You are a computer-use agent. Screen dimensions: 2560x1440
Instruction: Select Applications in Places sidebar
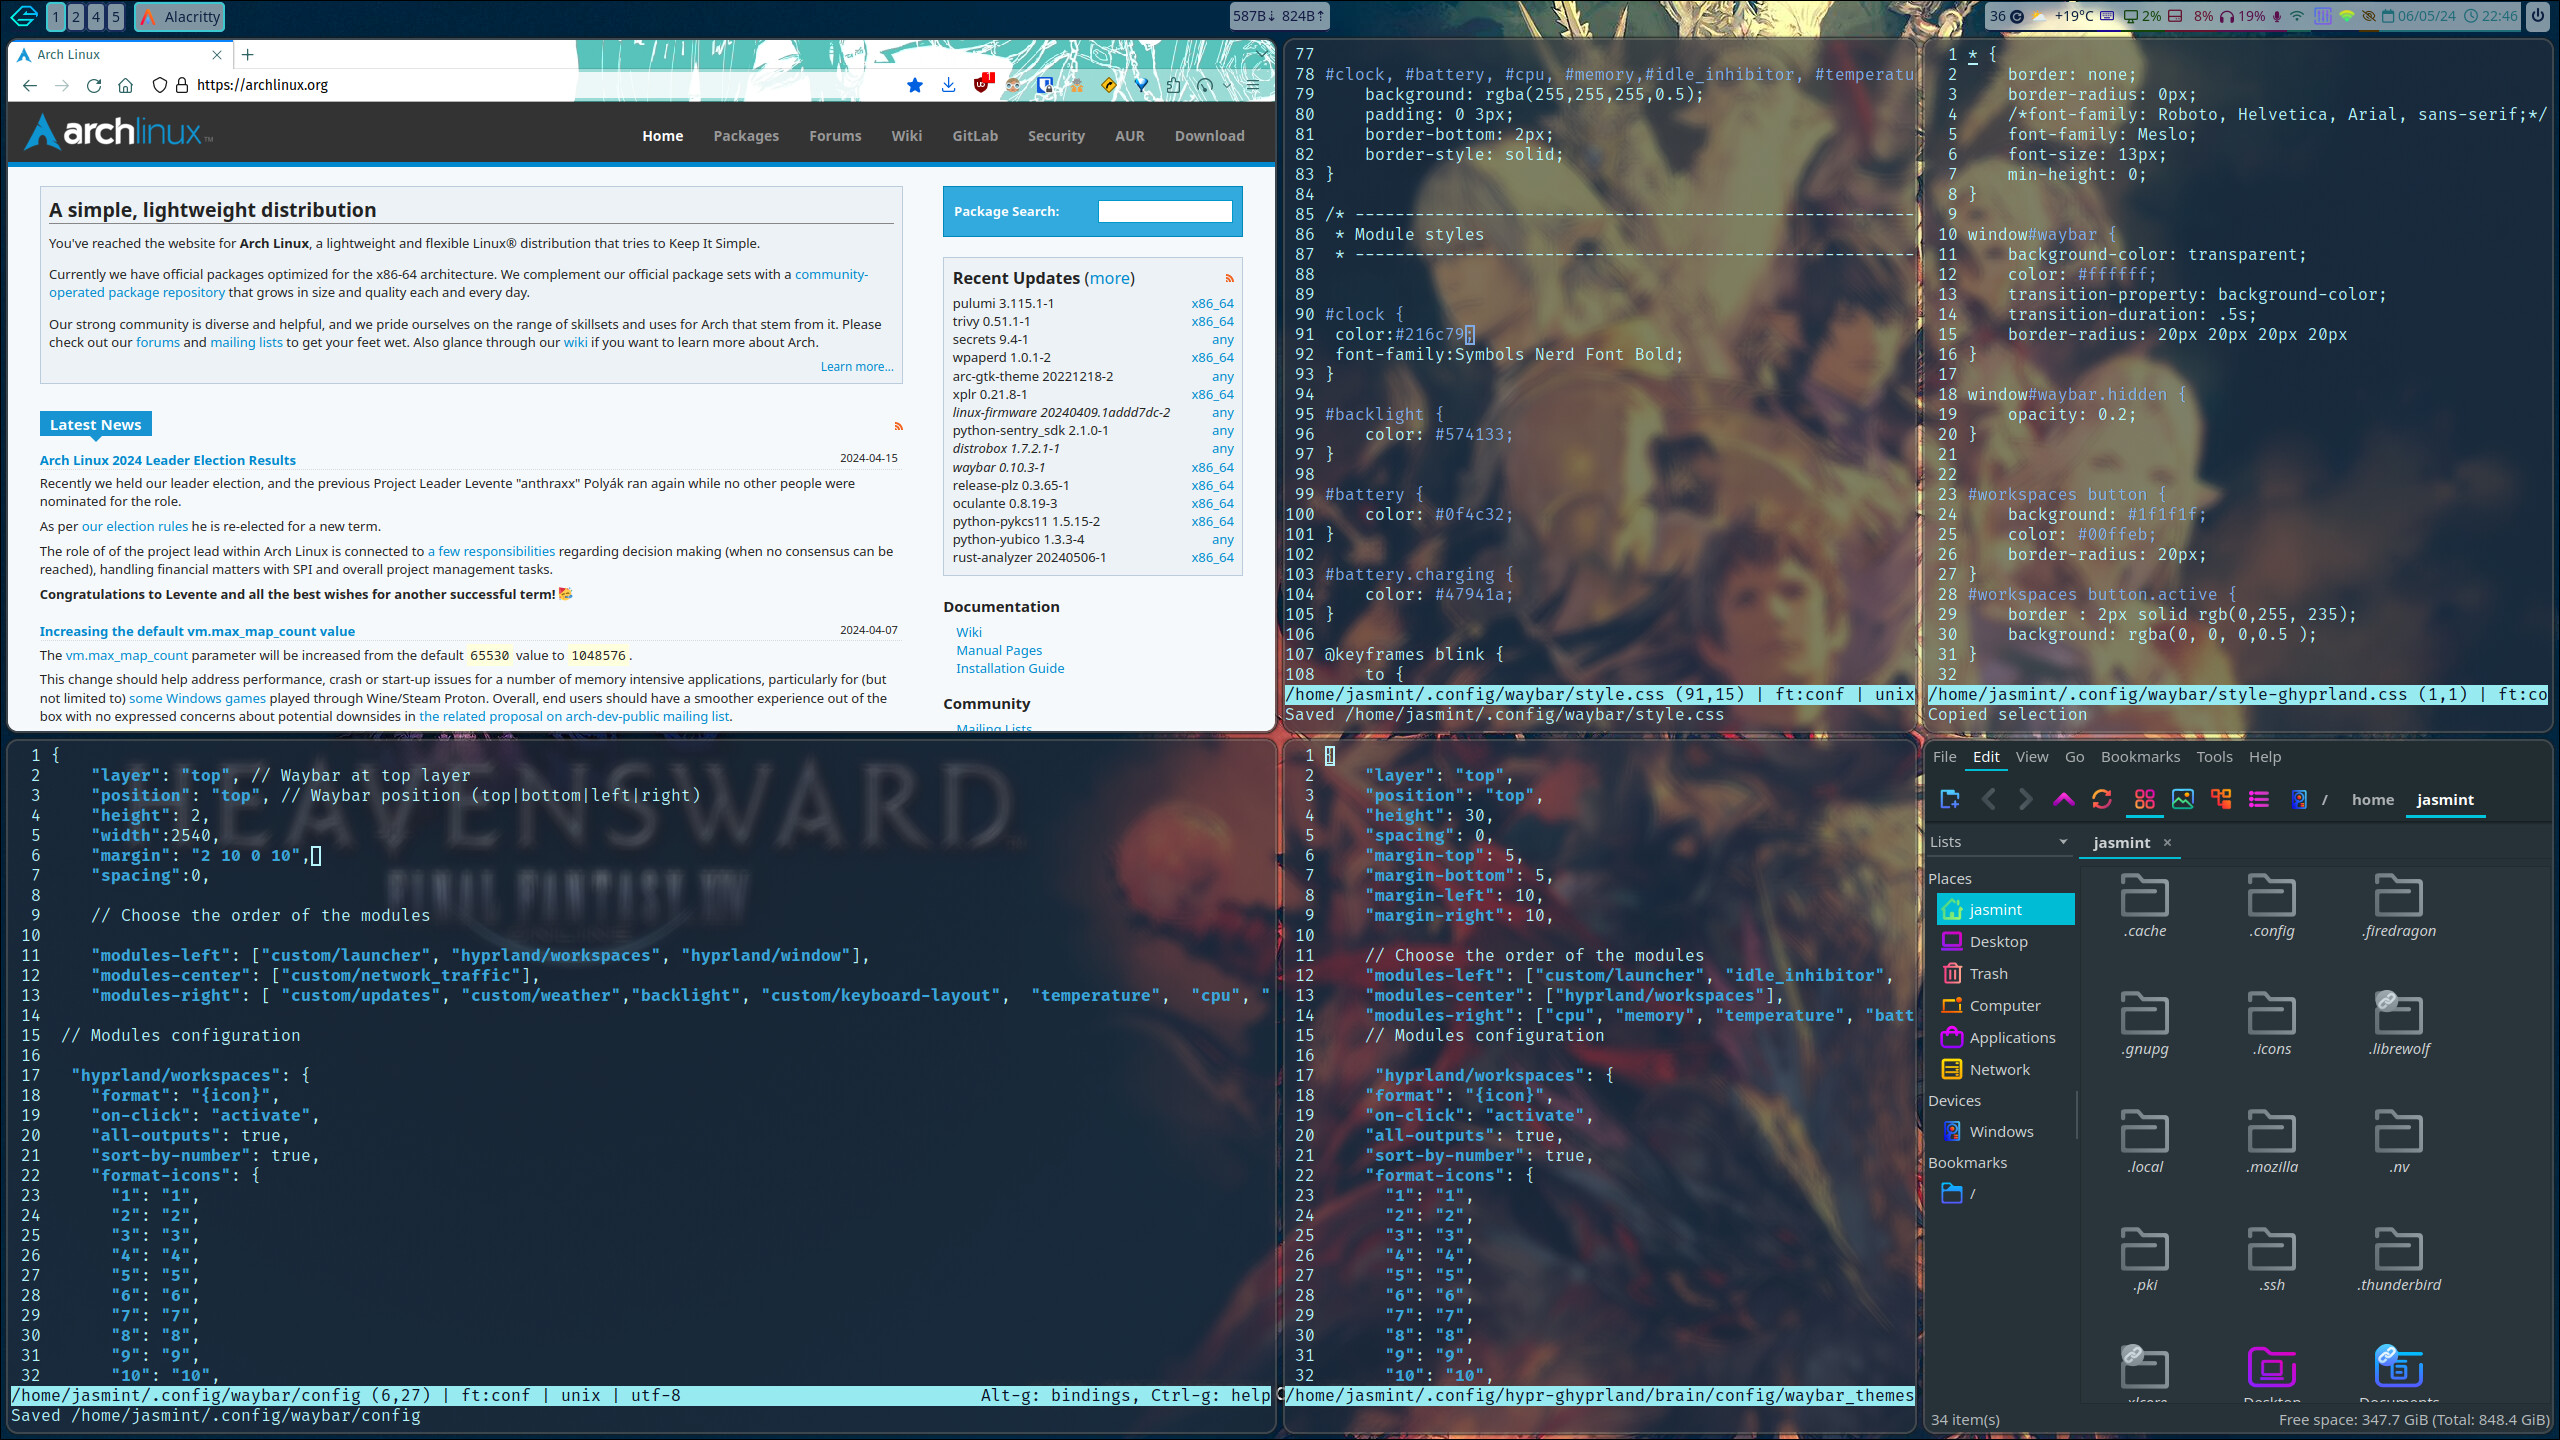click(x=2005, y=1037)
